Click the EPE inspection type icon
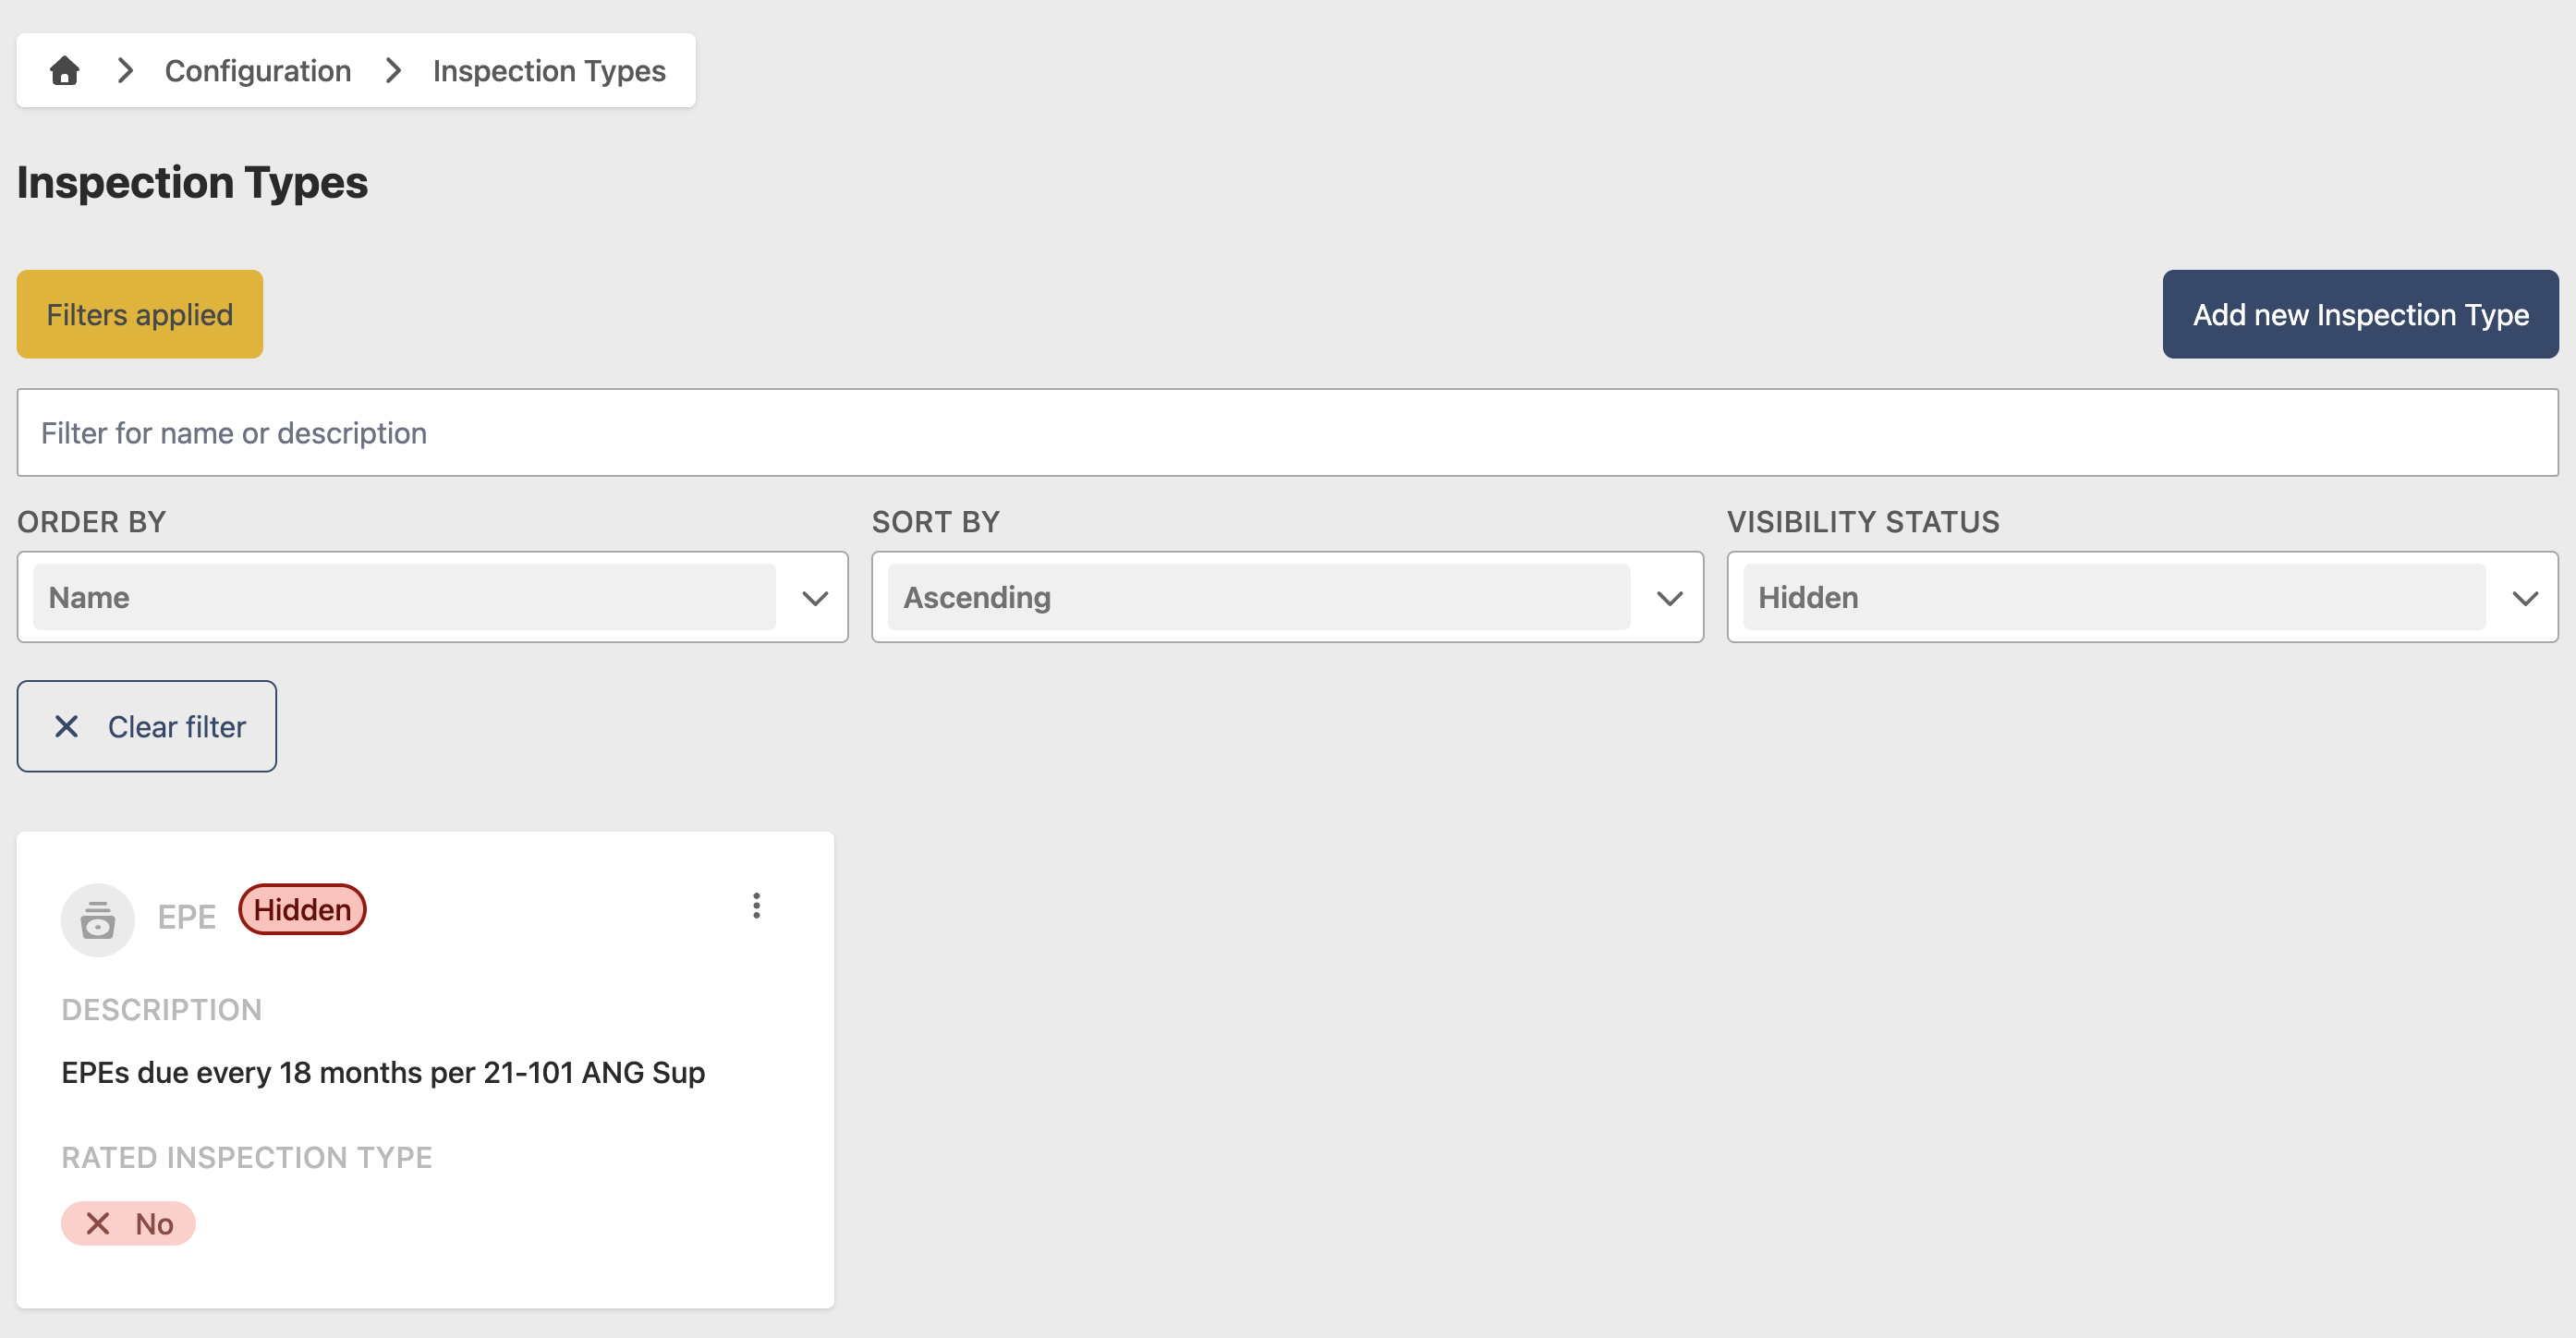This screenshot has width=2576, height=1338. coord(98,920)
